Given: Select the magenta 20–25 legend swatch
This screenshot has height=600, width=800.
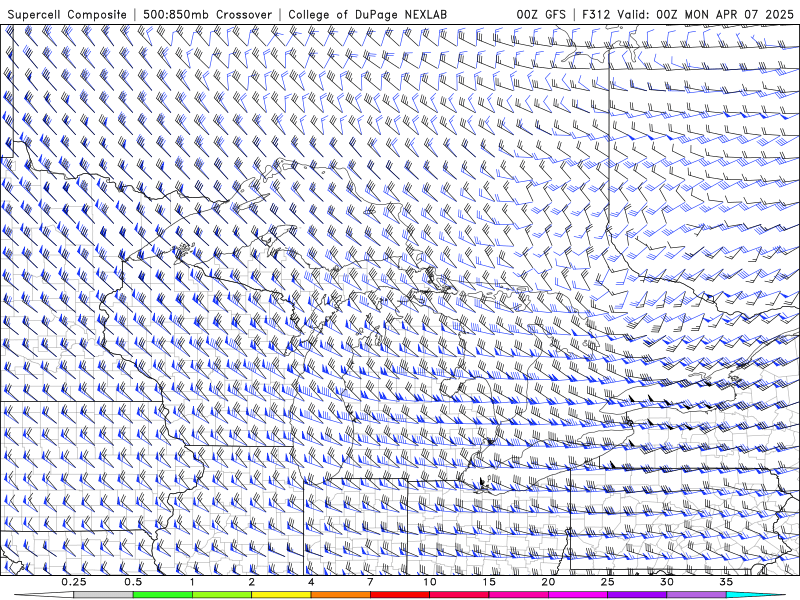Looking at the screenshot, I should (x=578, y=595).
